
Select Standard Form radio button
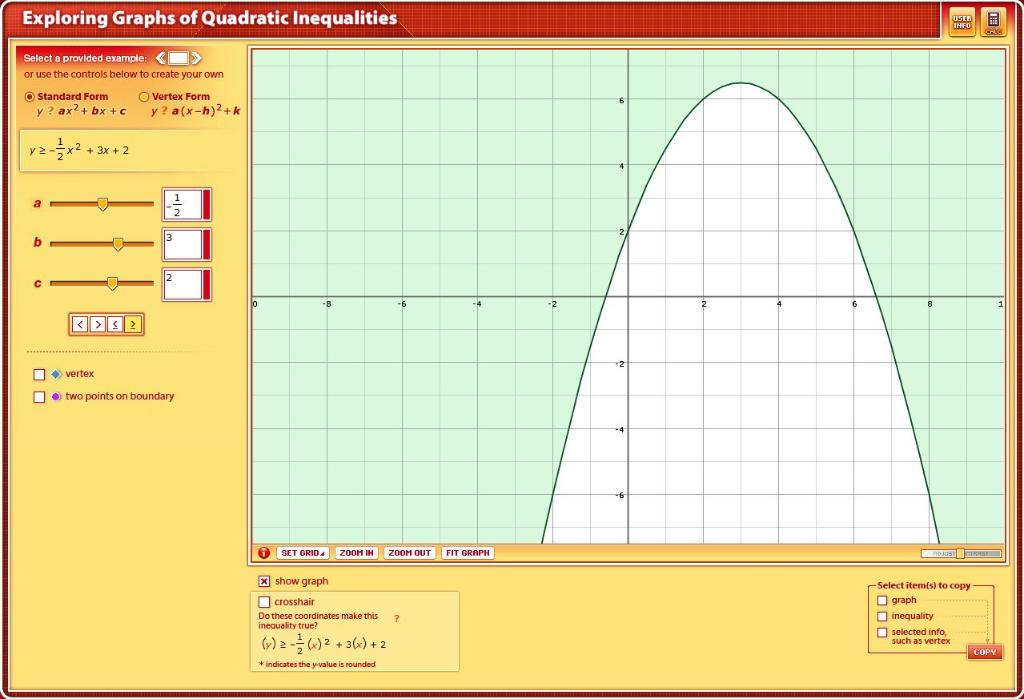[x=29, y=97]
